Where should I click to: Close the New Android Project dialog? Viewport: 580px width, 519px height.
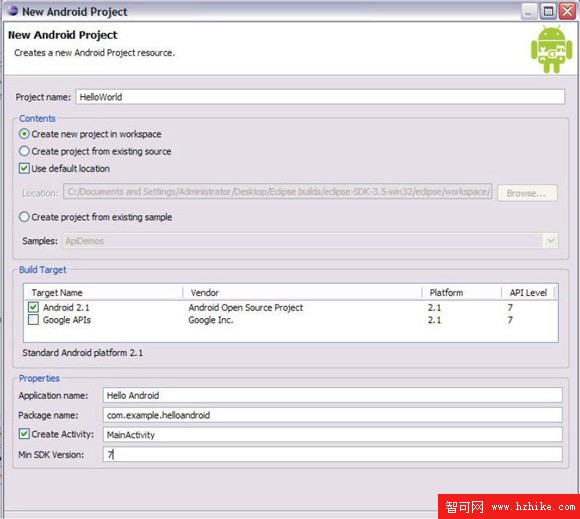[x=567, y=11]
